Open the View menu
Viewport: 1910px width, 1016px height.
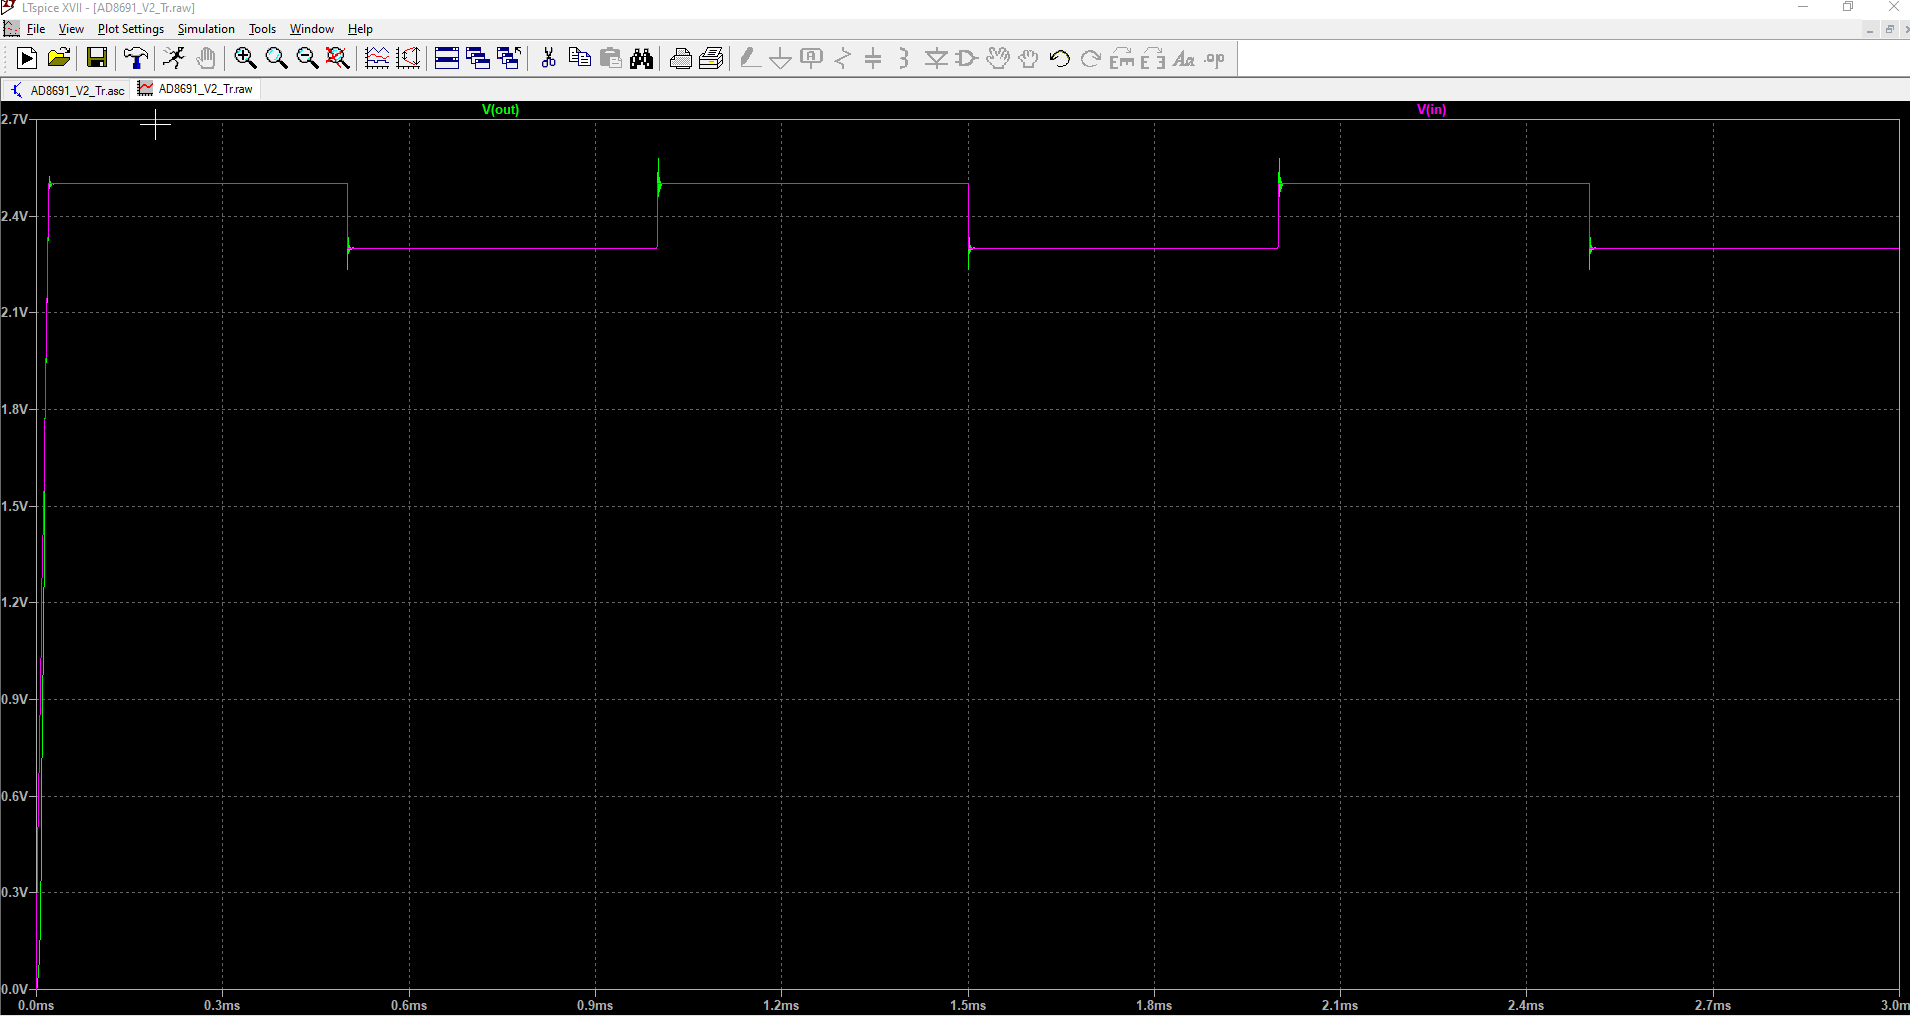point(71,29)
